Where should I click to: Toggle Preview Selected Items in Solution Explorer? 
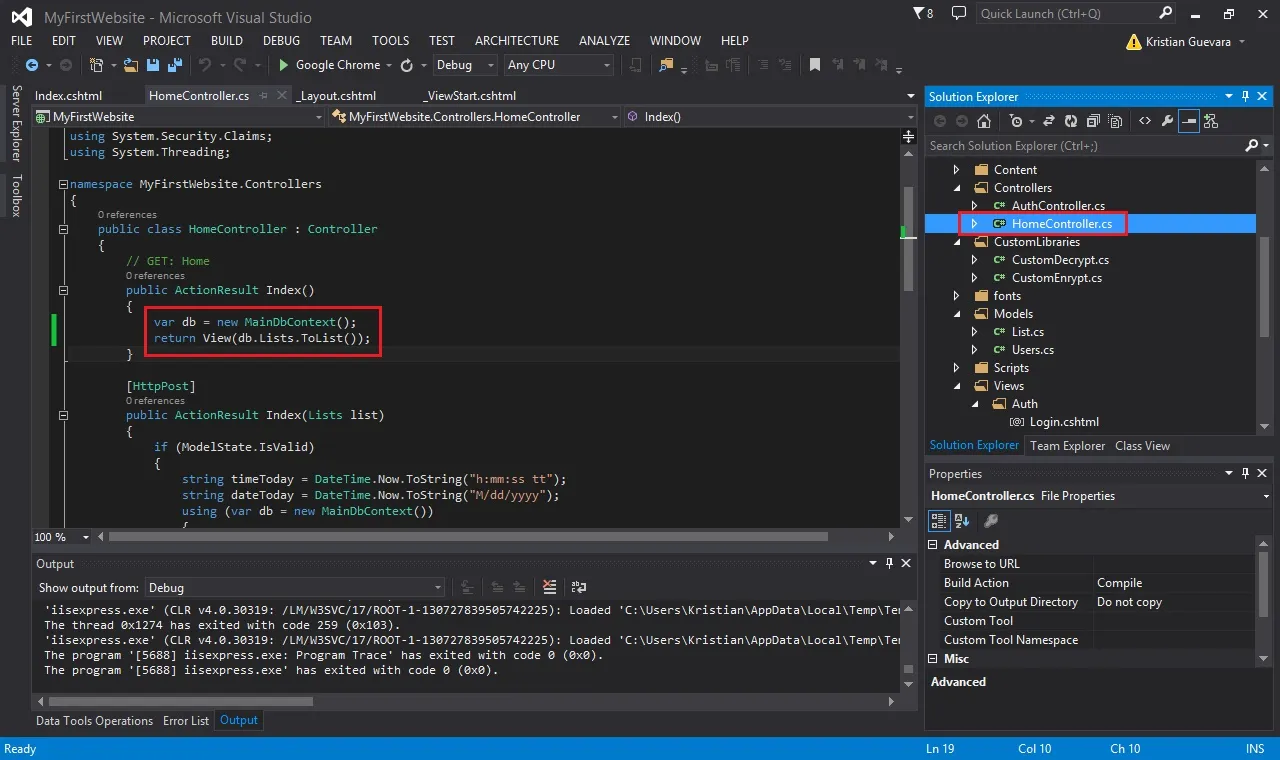coord(1189,121)
